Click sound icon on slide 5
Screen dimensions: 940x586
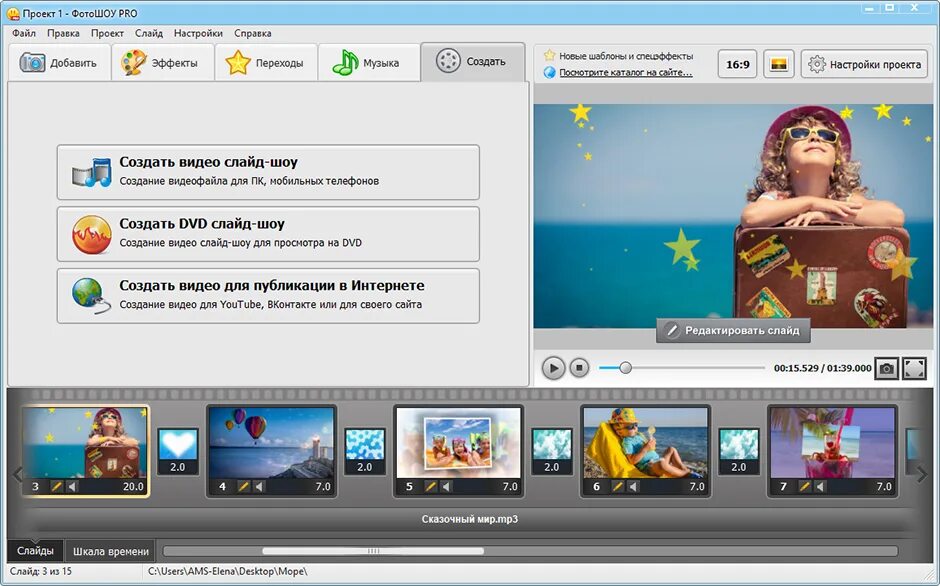[x=446, y=486]
